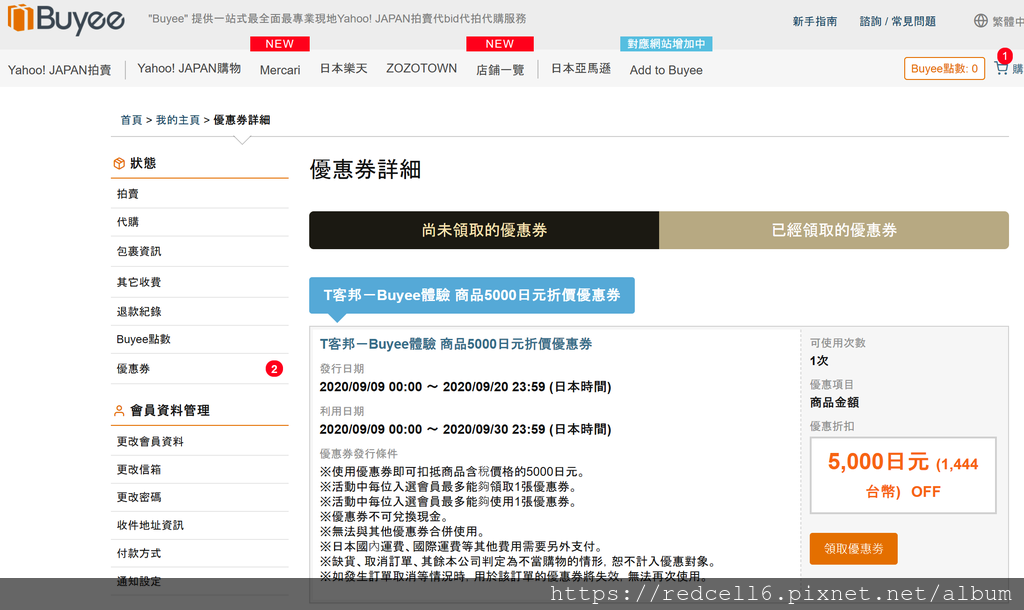Click the 1次 usage count text

click(819, 361)
